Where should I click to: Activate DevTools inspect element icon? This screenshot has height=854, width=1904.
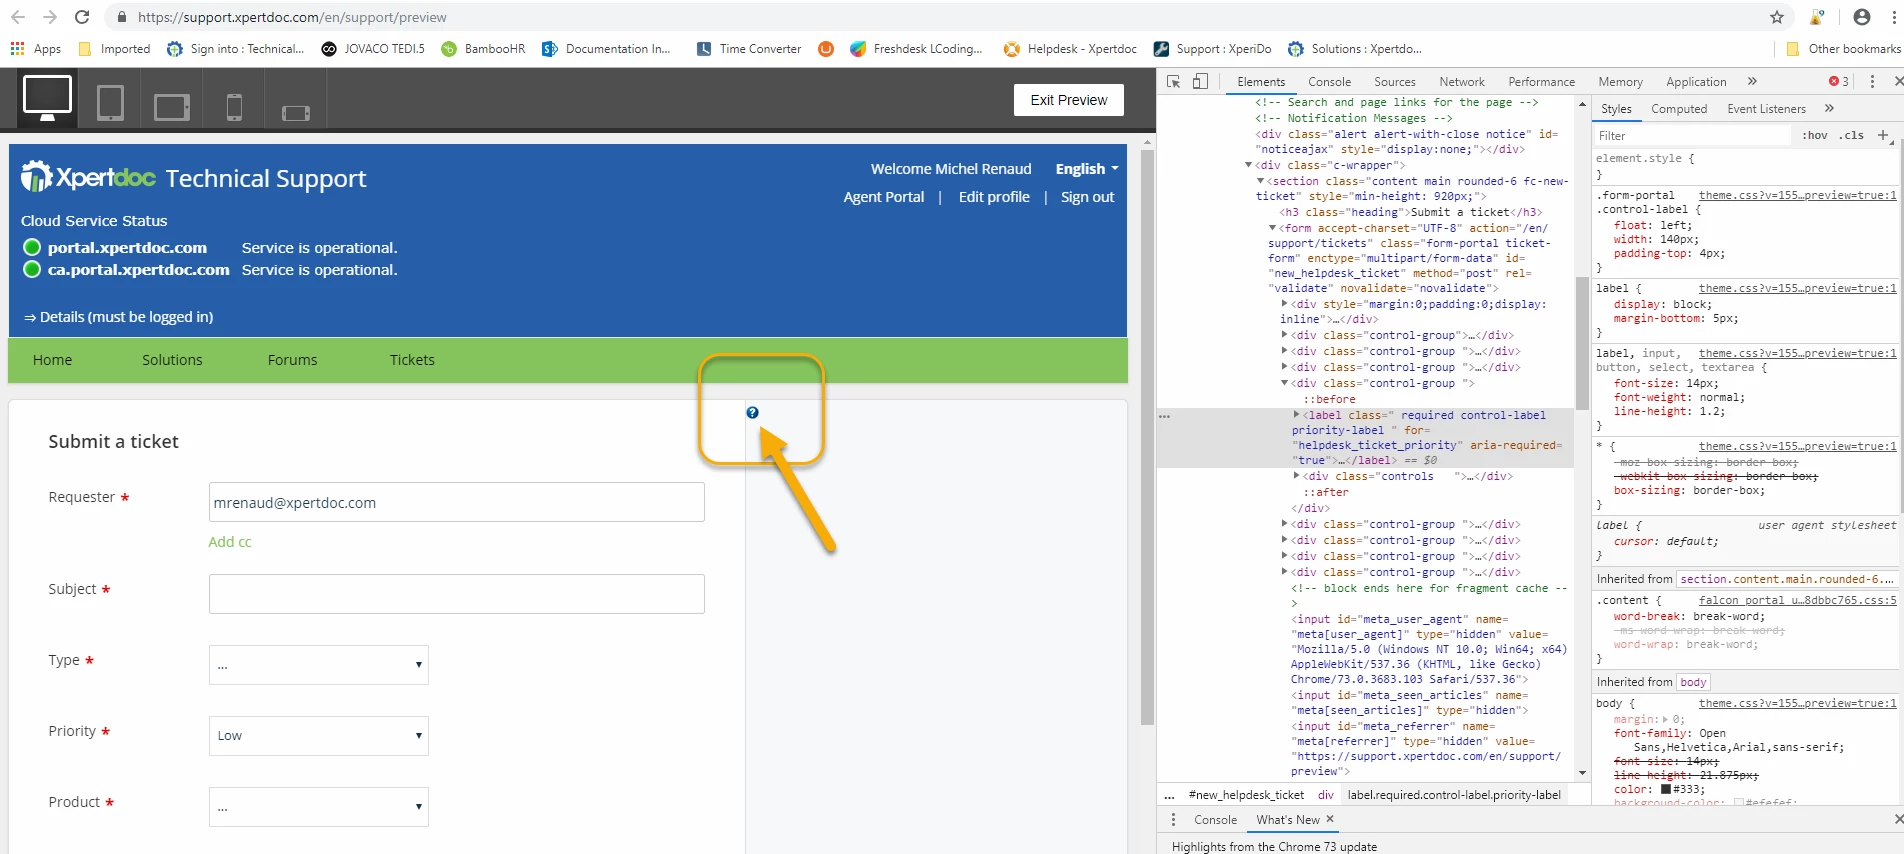(x=1174, y=82)
